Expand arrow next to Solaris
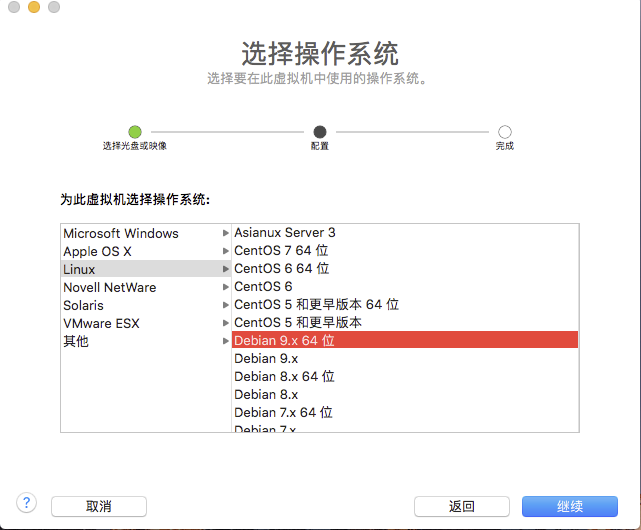The width and height of the screenshot is (641, 530). [225, 305]
